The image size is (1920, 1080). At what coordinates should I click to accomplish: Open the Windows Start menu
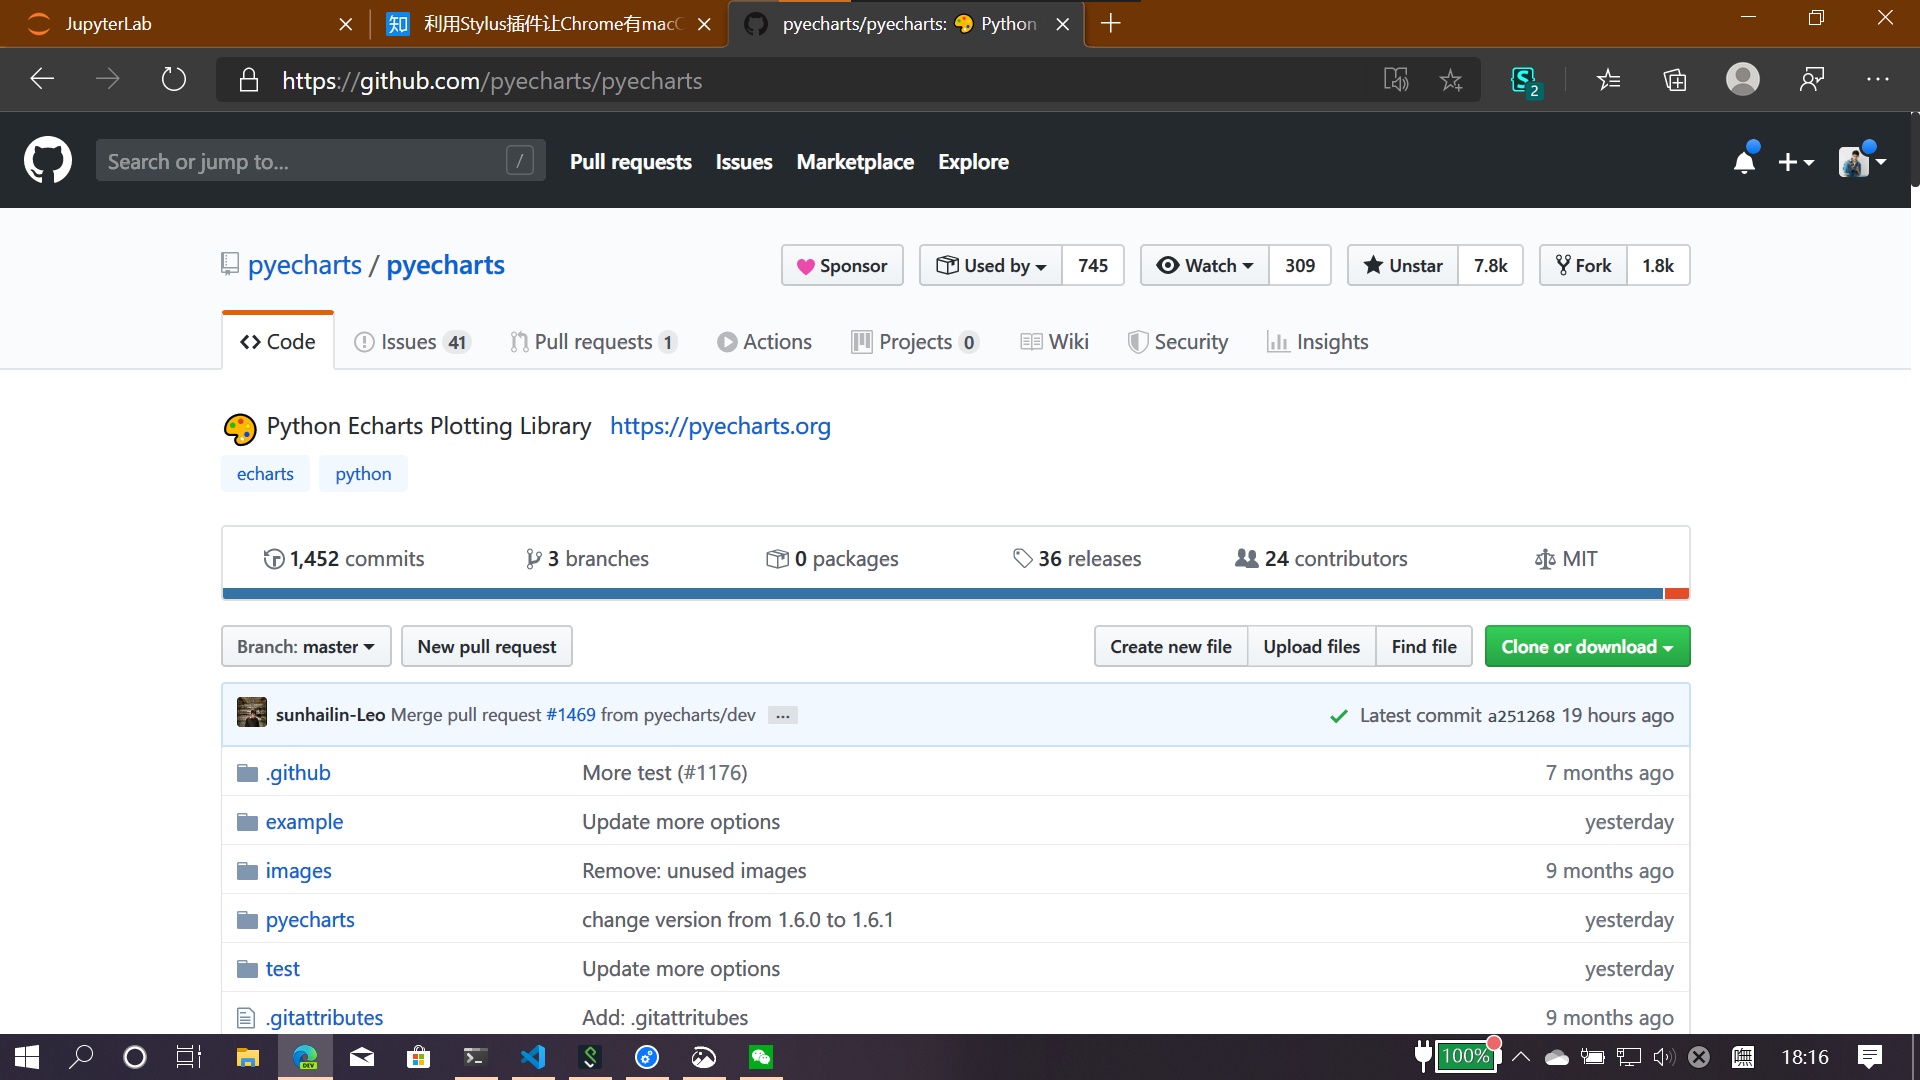[27, 1057]
